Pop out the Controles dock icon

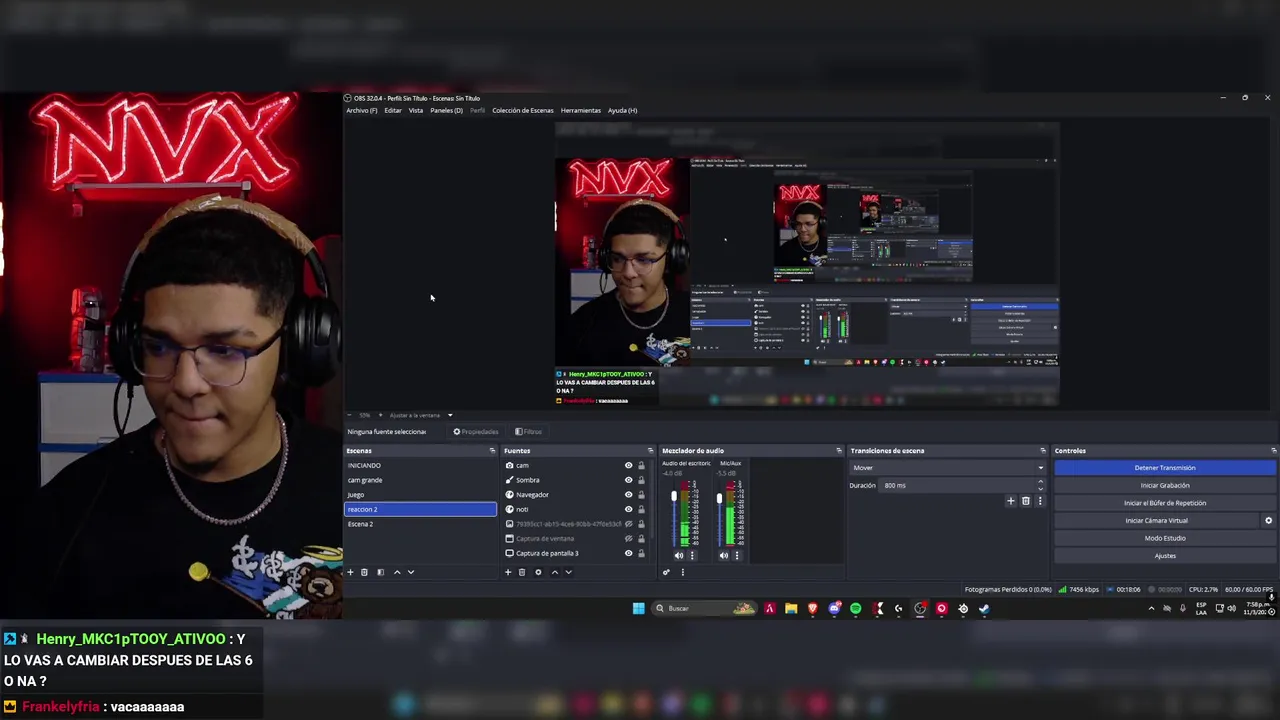[1273, 451]
